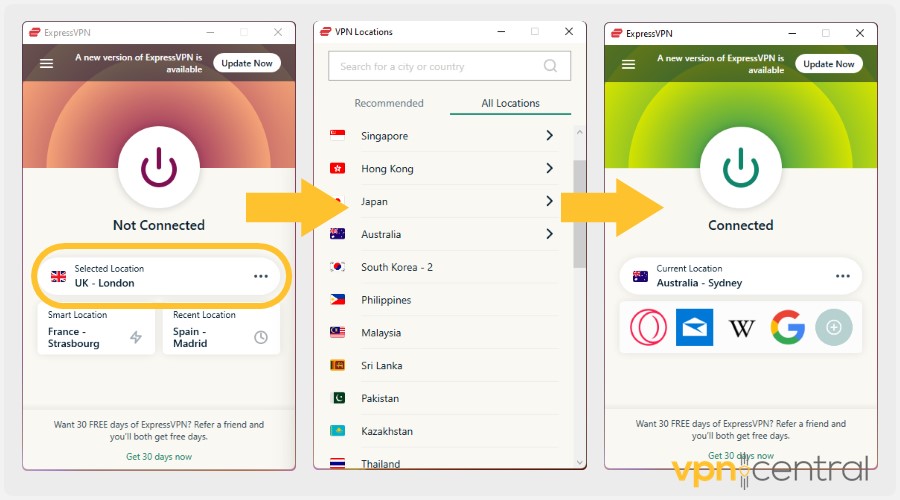900x500 pixels.
Task: Click the search magnifier icon
Action: 550,66
